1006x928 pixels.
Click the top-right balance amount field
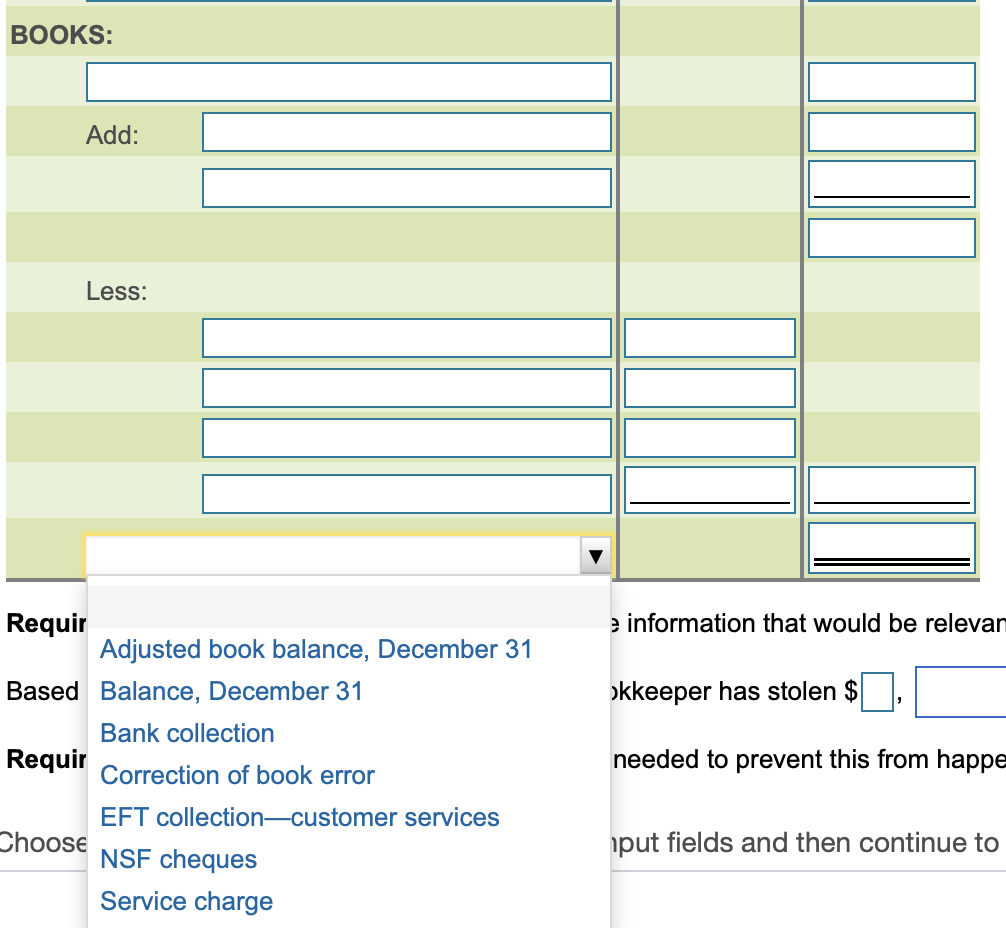(x=891, y=82)
